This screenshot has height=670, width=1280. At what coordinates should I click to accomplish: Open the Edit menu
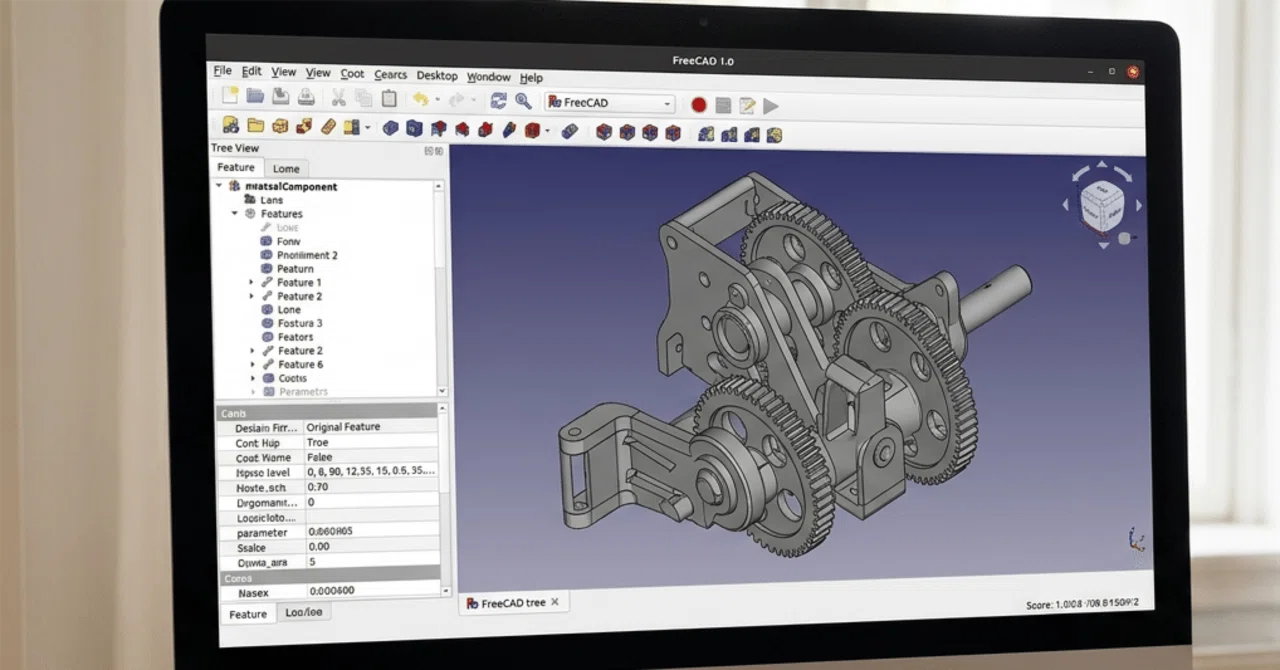(251, 72)
